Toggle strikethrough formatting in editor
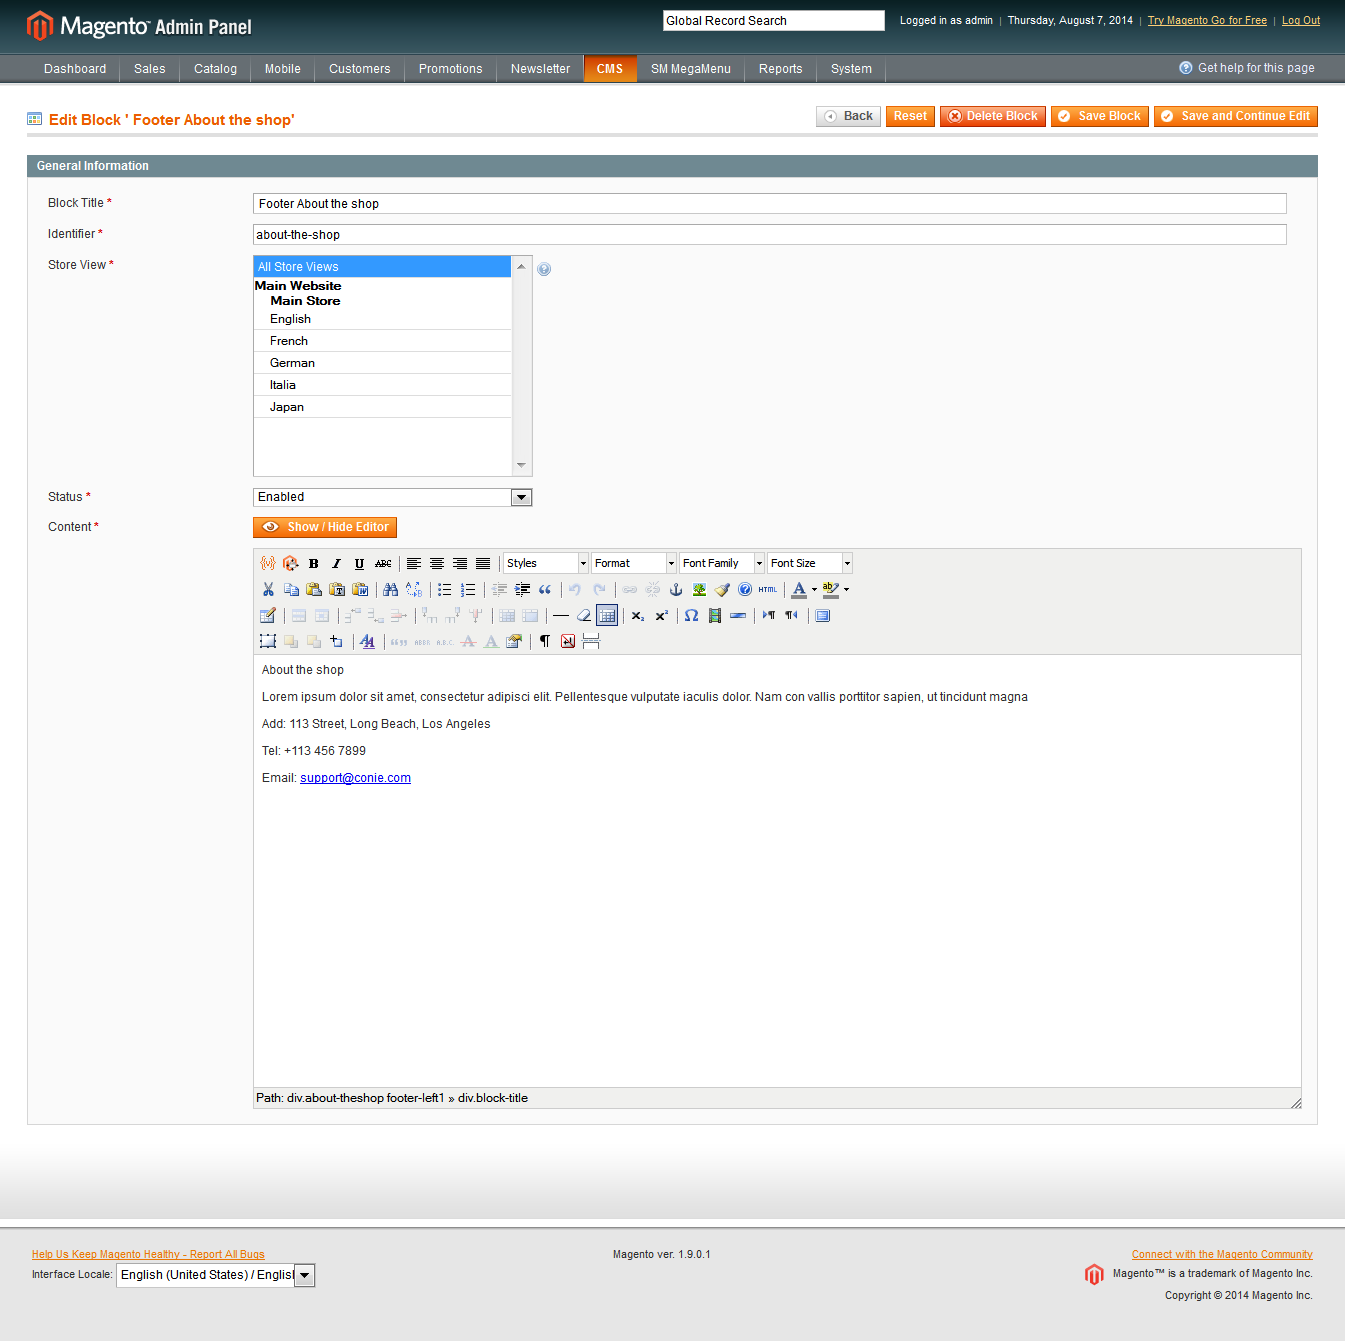This screenshot has width=1345, height=1341. point(382,563)
